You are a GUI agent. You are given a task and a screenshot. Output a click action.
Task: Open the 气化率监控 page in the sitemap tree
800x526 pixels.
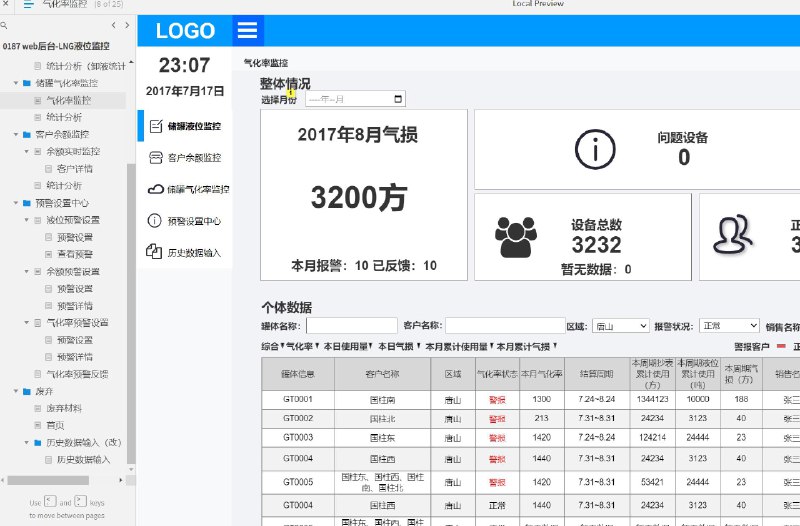(69, 101)
